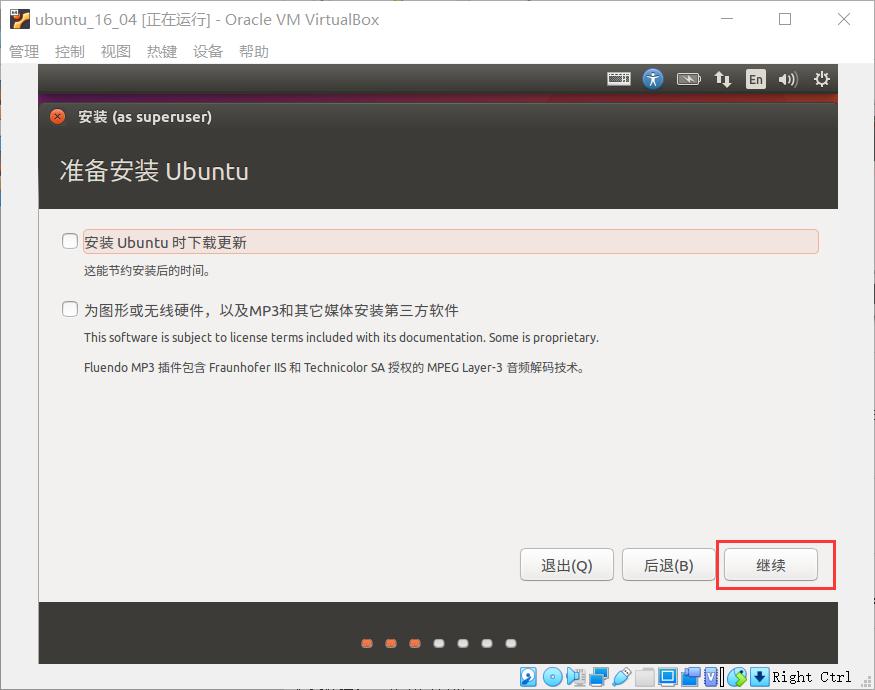Open the 管理 menu
Screen dimensions: 875x690
click(x=24, y=51)
